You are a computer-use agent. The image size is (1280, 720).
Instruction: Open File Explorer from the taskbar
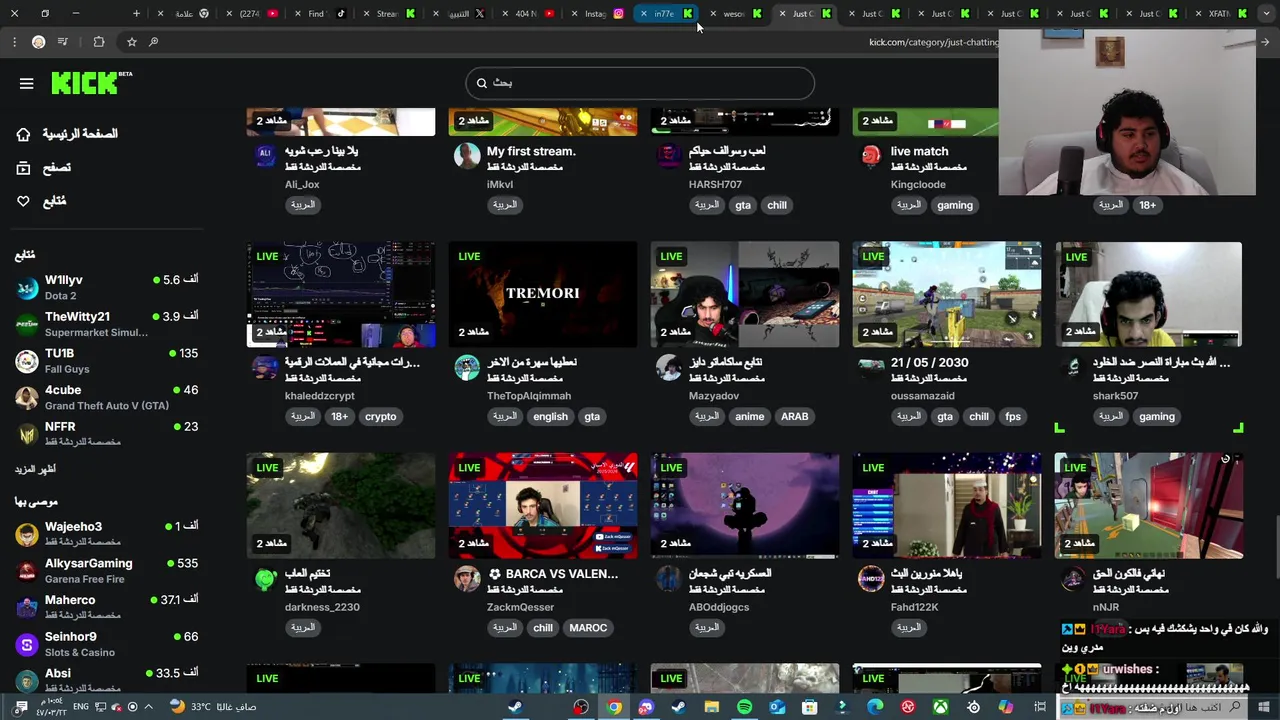click(712, 707)
